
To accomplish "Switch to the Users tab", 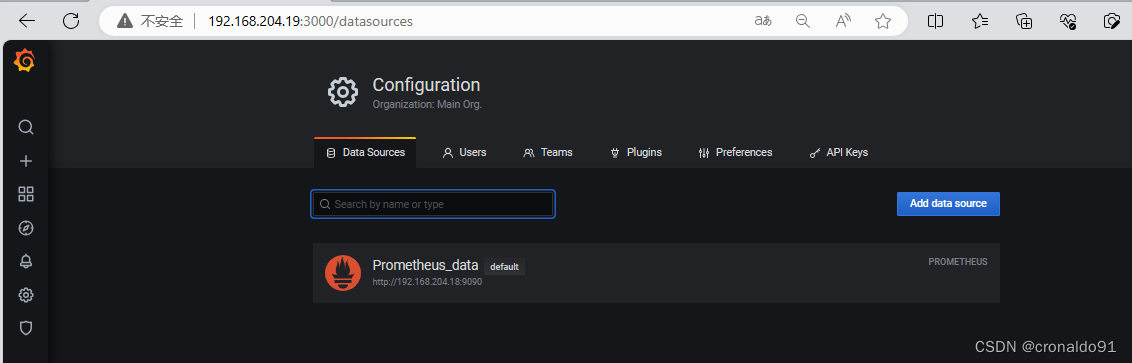I will tap(464, 152).
